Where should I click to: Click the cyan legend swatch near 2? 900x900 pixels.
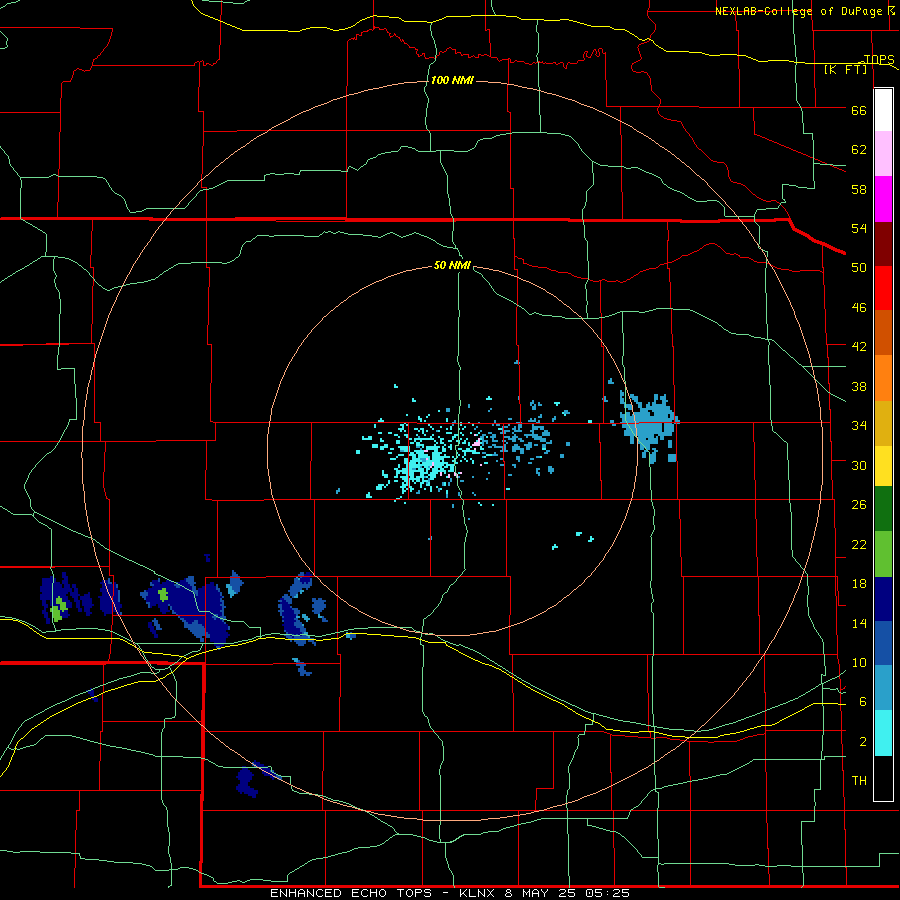coord(883,733)
